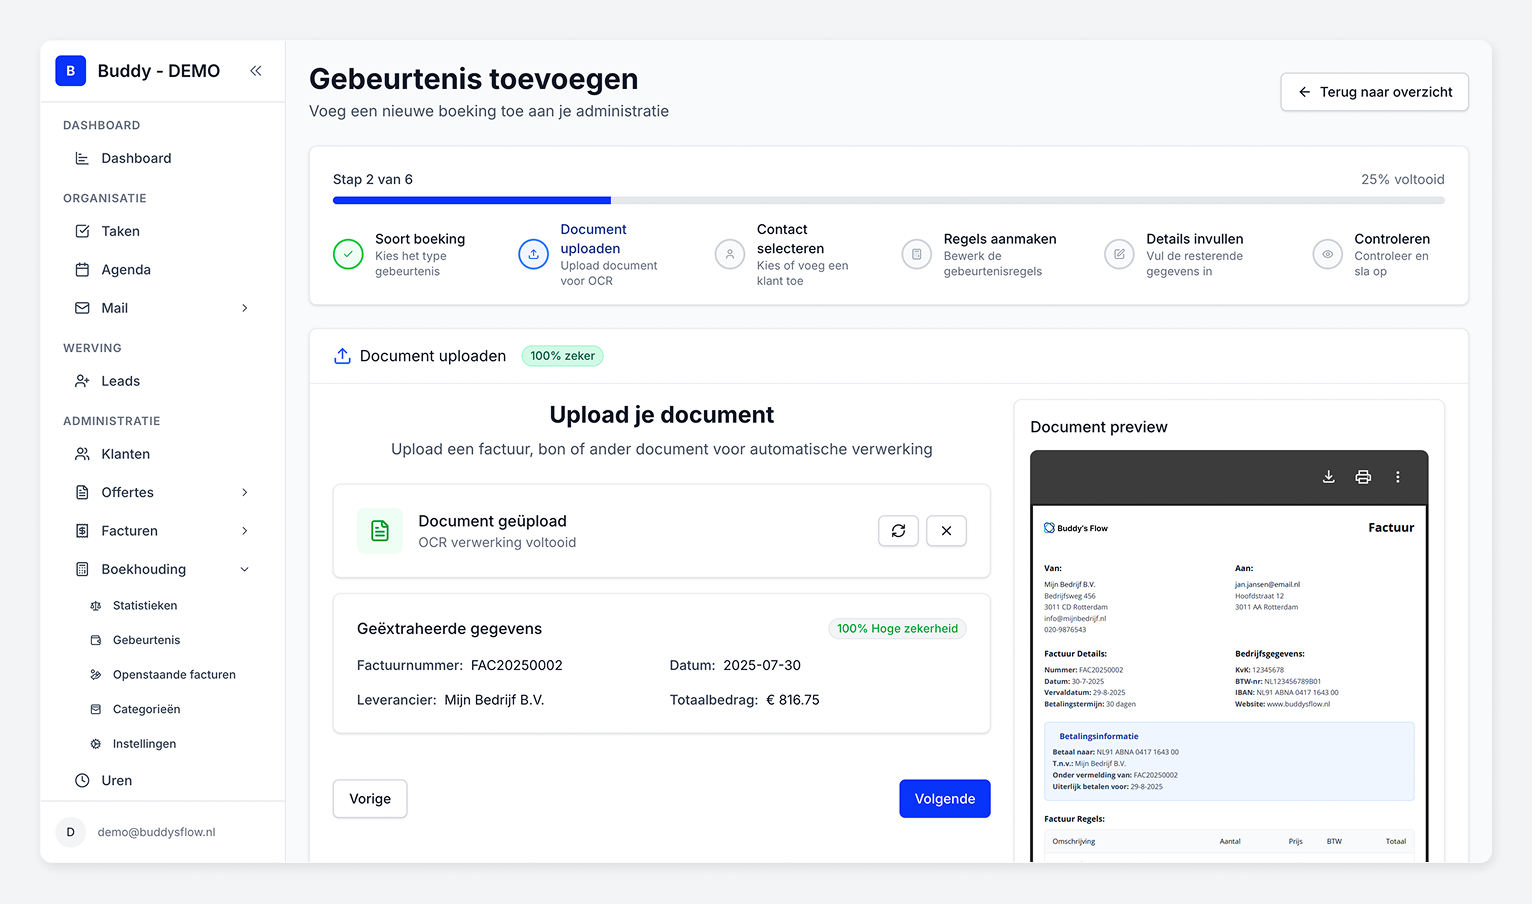Go to Gebeurtenis in the sidebar
The height and width of the screenshot is (904, 1532).
[146, 639]
